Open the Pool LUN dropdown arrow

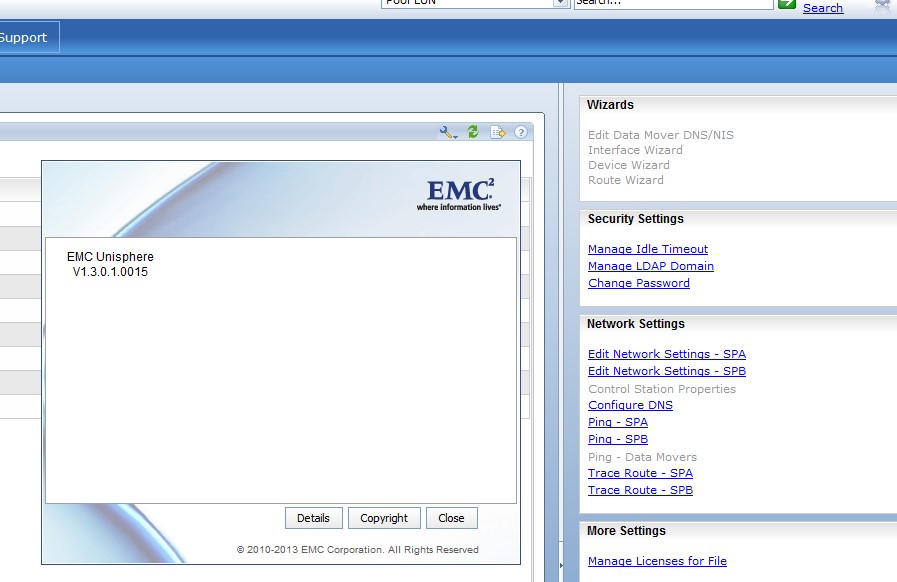tap(561, 3)
